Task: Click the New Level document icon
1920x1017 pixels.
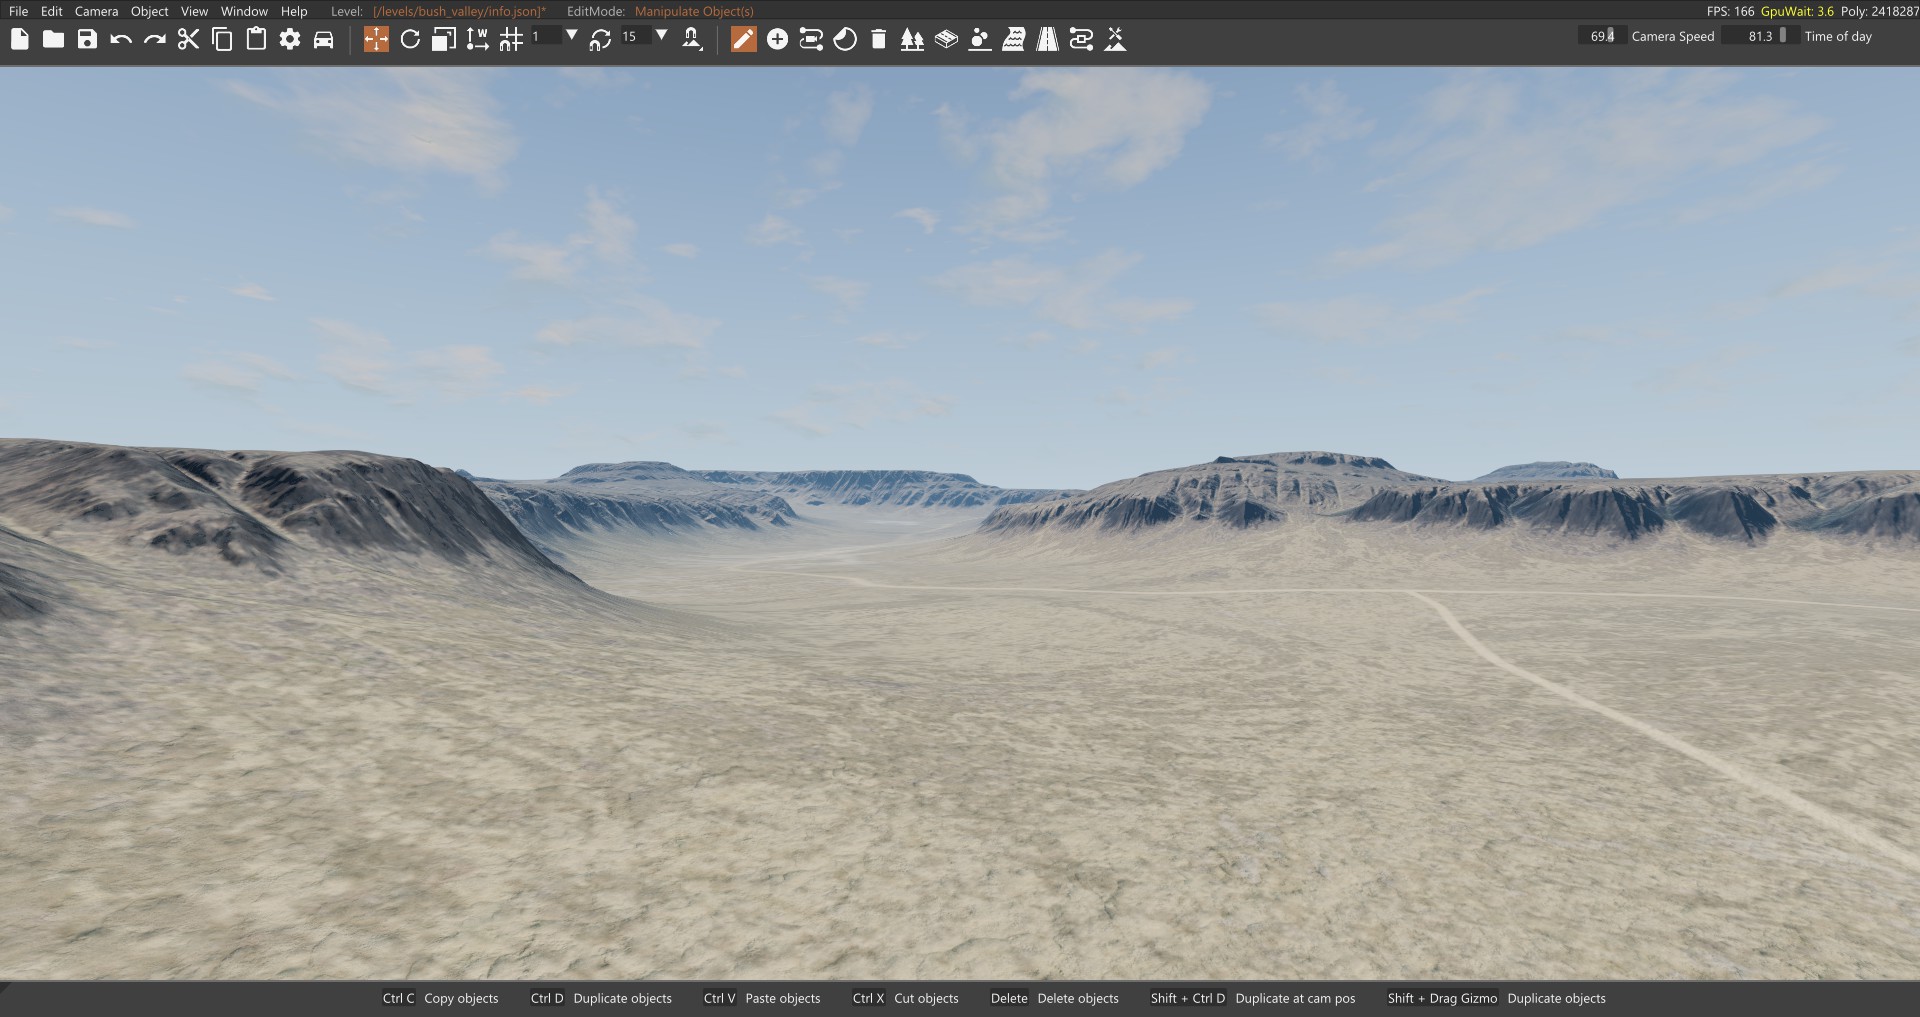Action: 20,39
